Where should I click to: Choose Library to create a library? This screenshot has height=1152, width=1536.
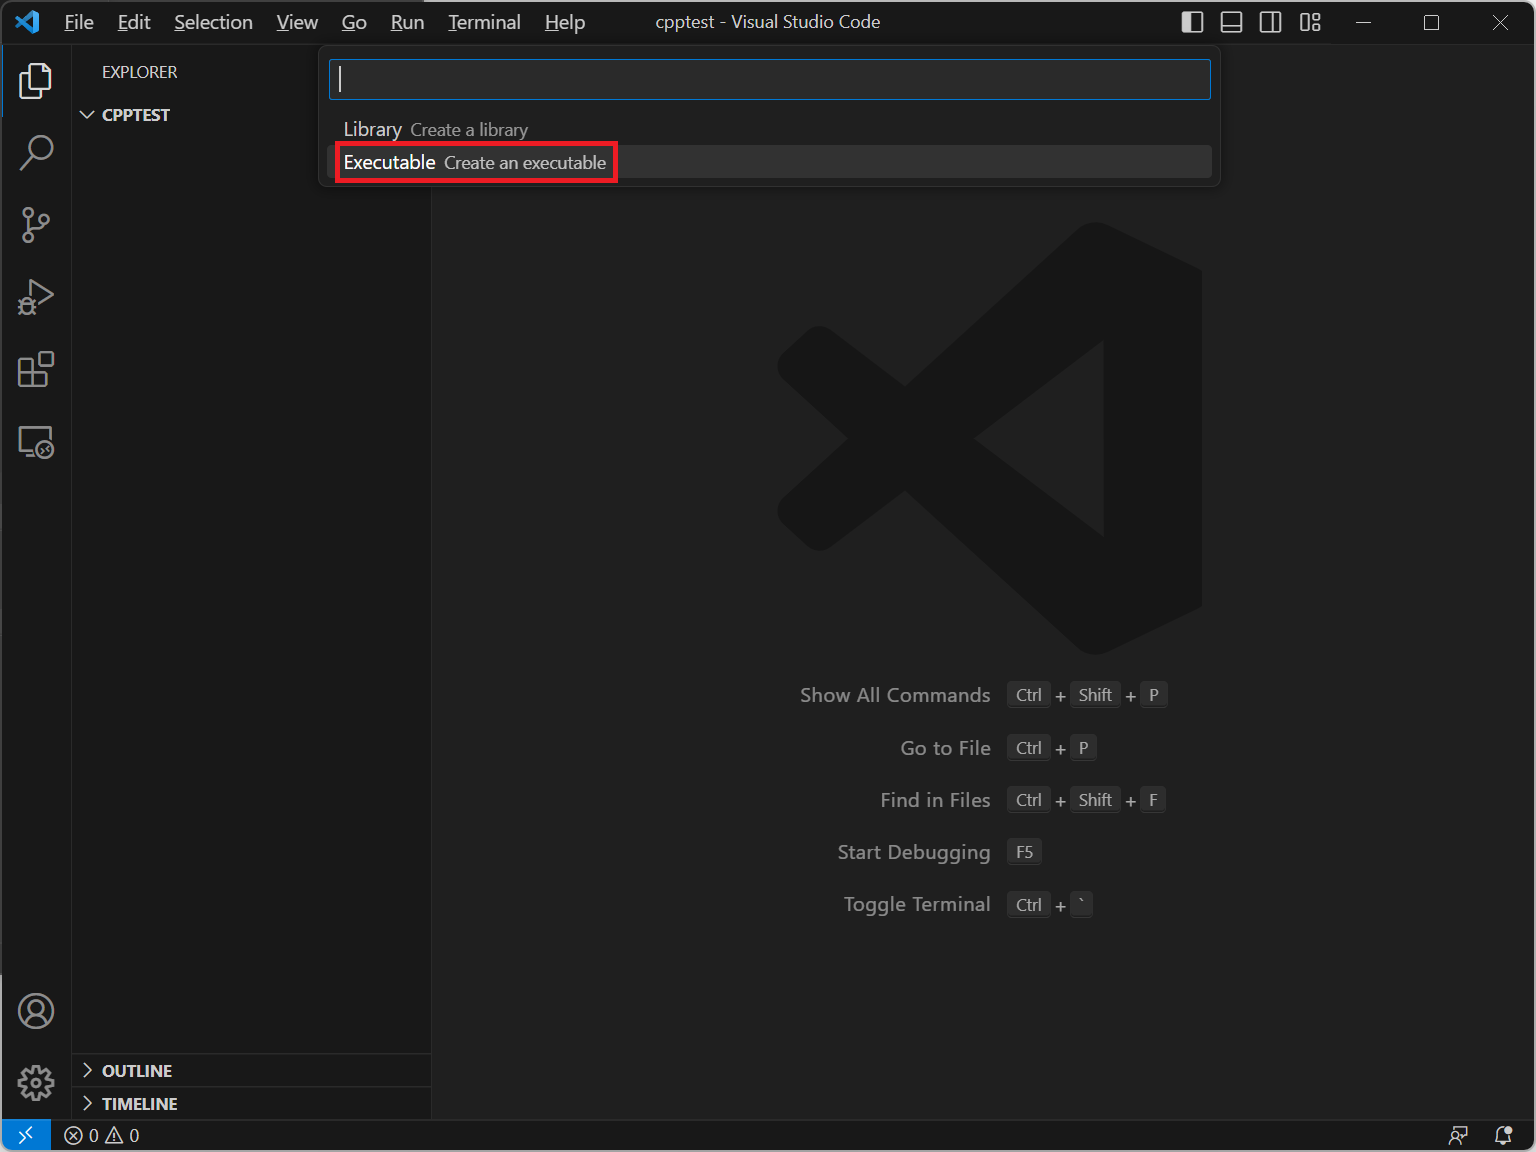(x=436, y=130)
